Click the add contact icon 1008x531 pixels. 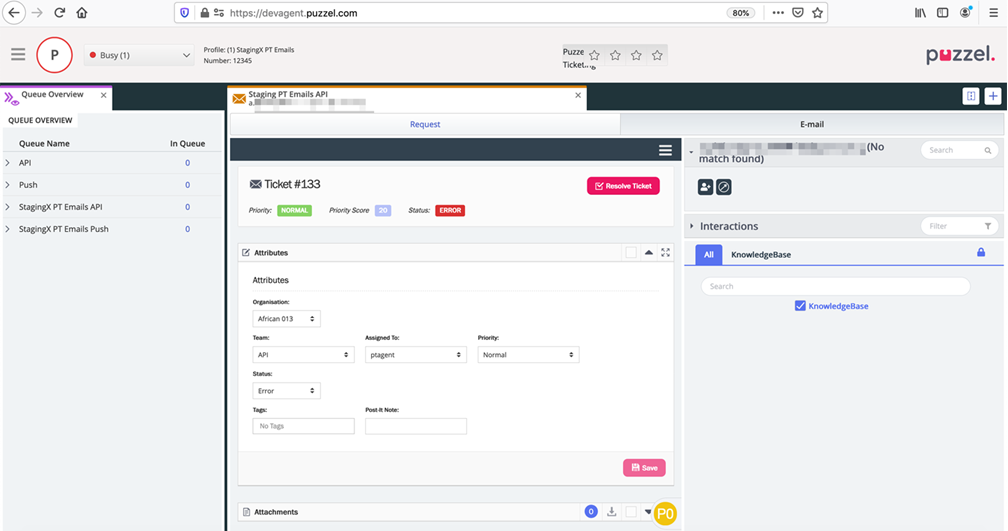[706, 187]
